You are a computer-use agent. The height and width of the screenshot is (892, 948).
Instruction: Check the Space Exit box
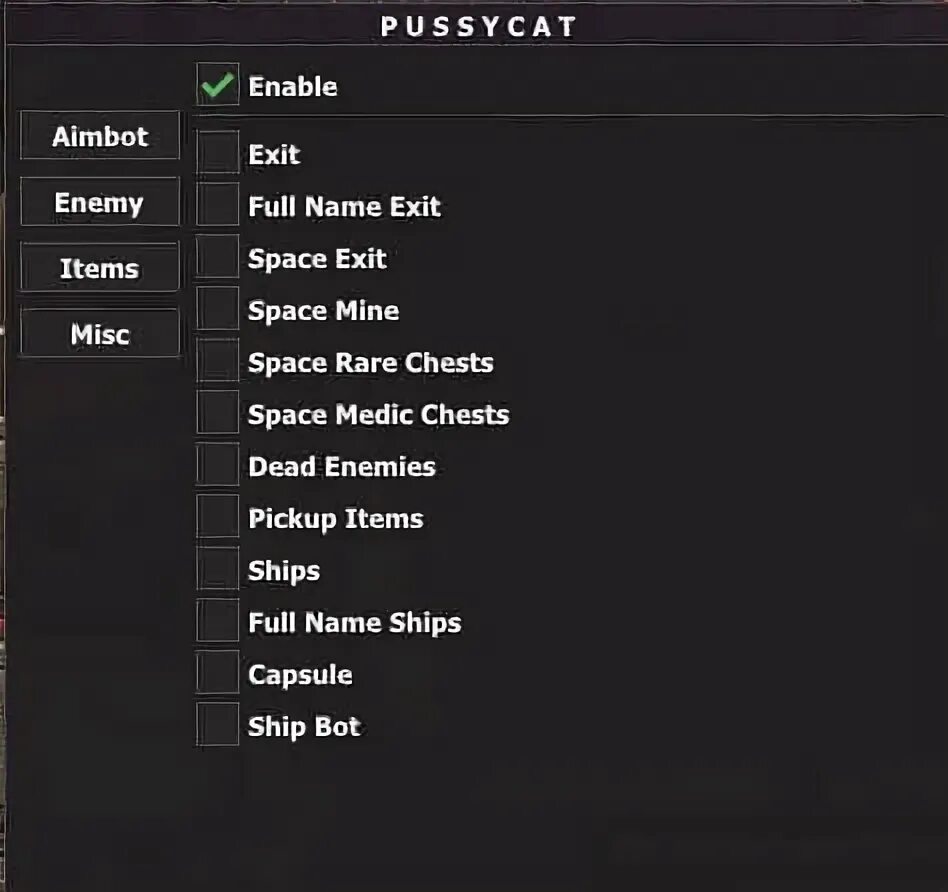click(218, 256)
